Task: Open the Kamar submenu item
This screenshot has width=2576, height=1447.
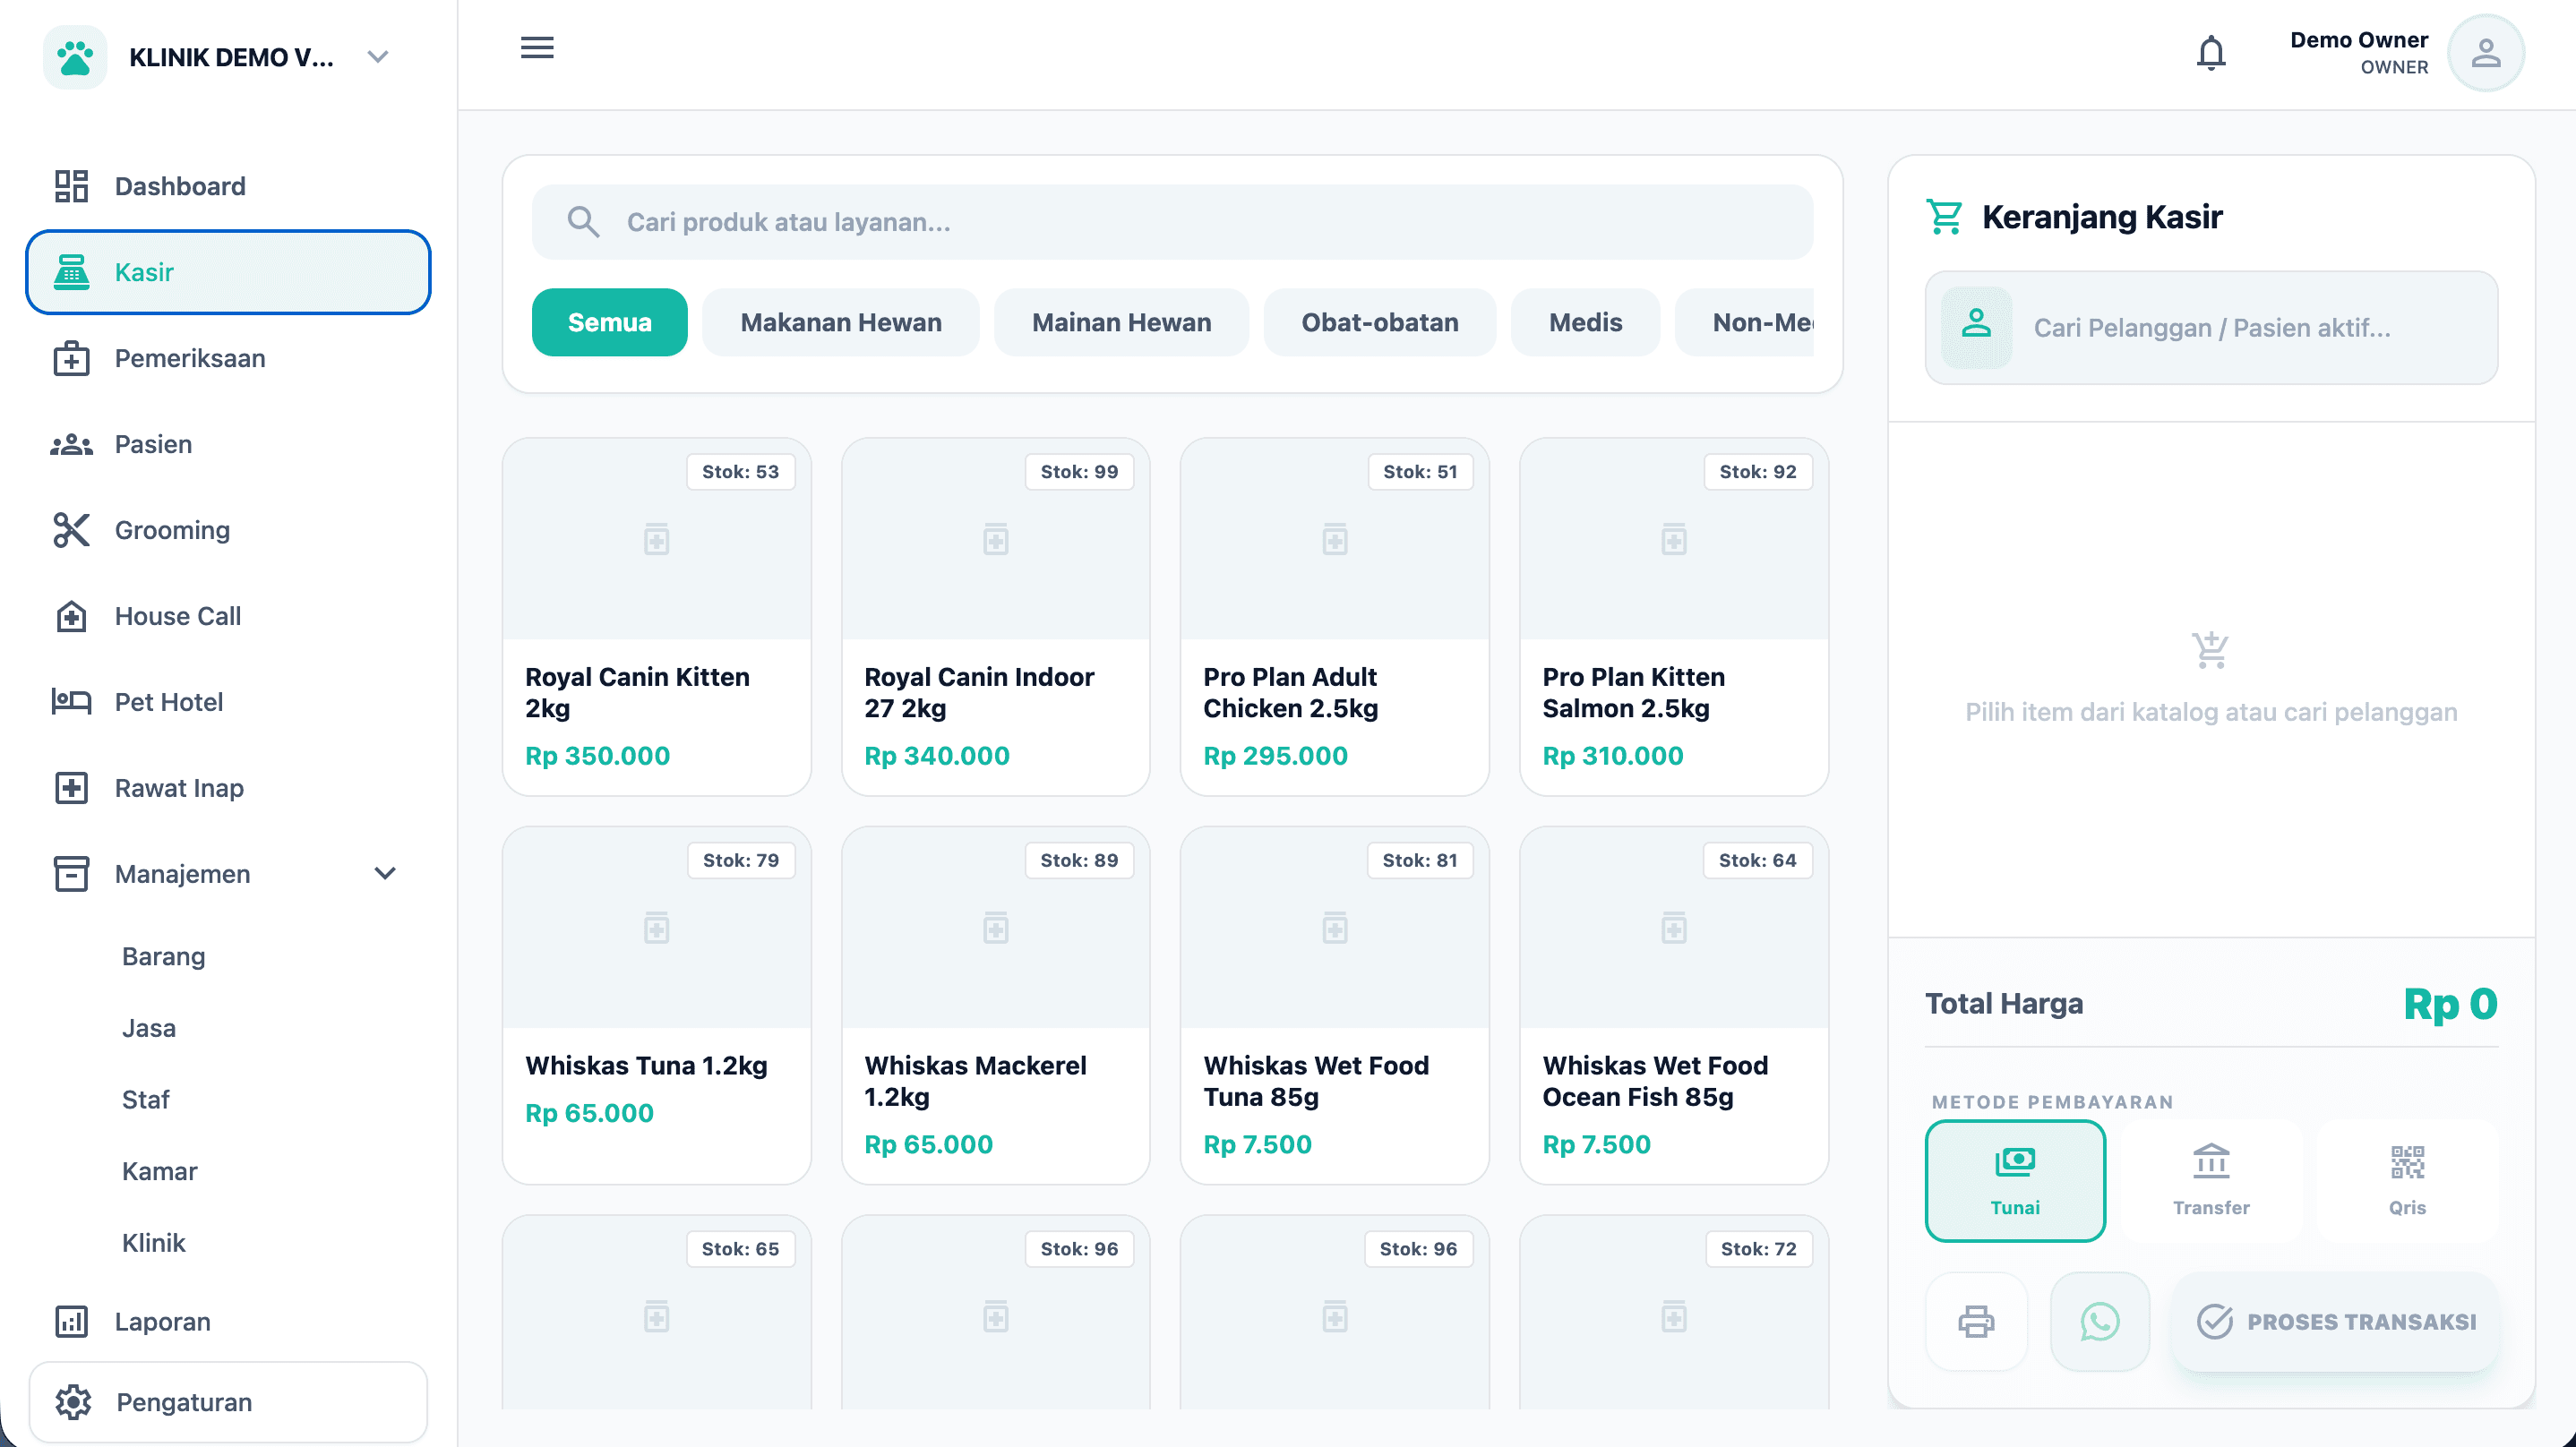Action: (x=160, y=1171)
